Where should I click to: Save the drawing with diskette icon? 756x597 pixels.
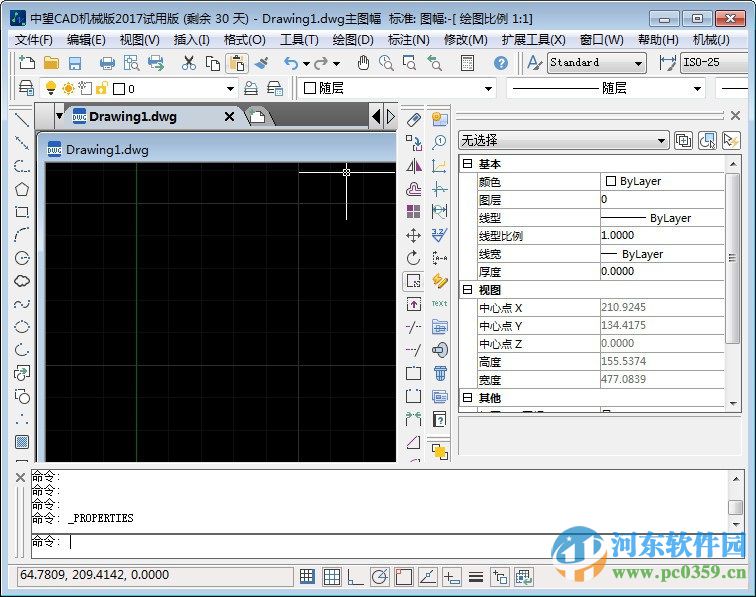click(75, 63)
